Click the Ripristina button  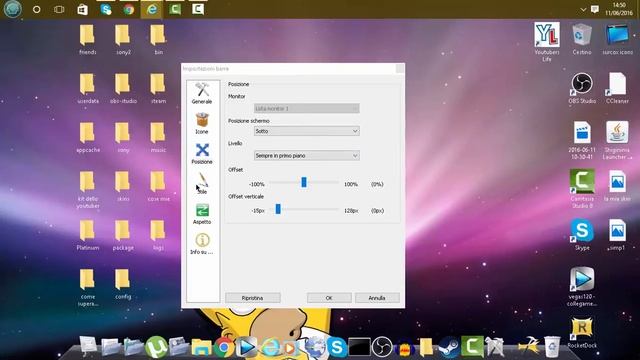tap(253, 298)
